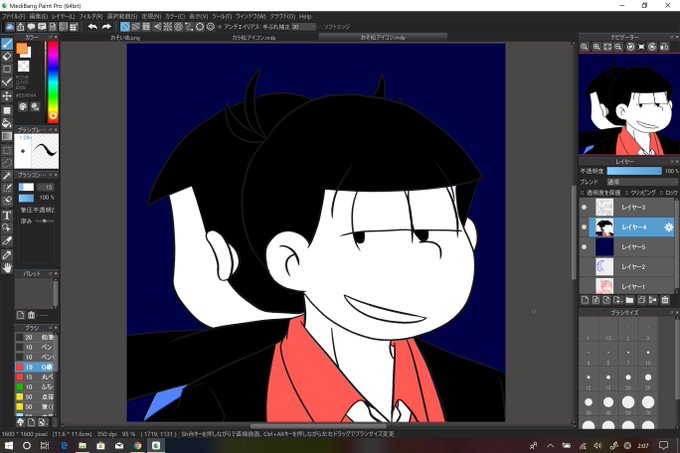Enable the radial snap guide
Image resolution: width=680 pixels, height=453 pixels.
pos(168,27)
